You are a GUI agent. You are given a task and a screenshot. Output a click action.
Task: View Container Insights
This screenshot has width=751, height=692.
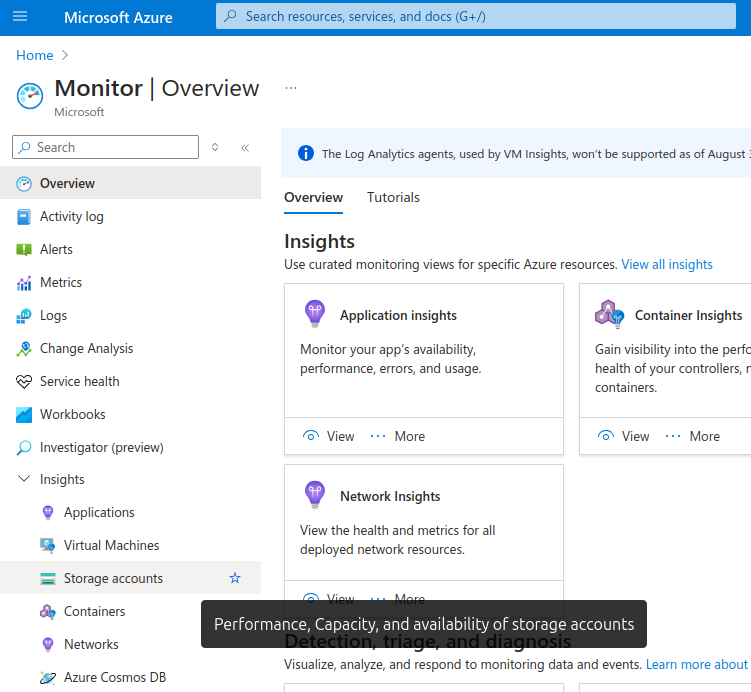coord(624,436)
